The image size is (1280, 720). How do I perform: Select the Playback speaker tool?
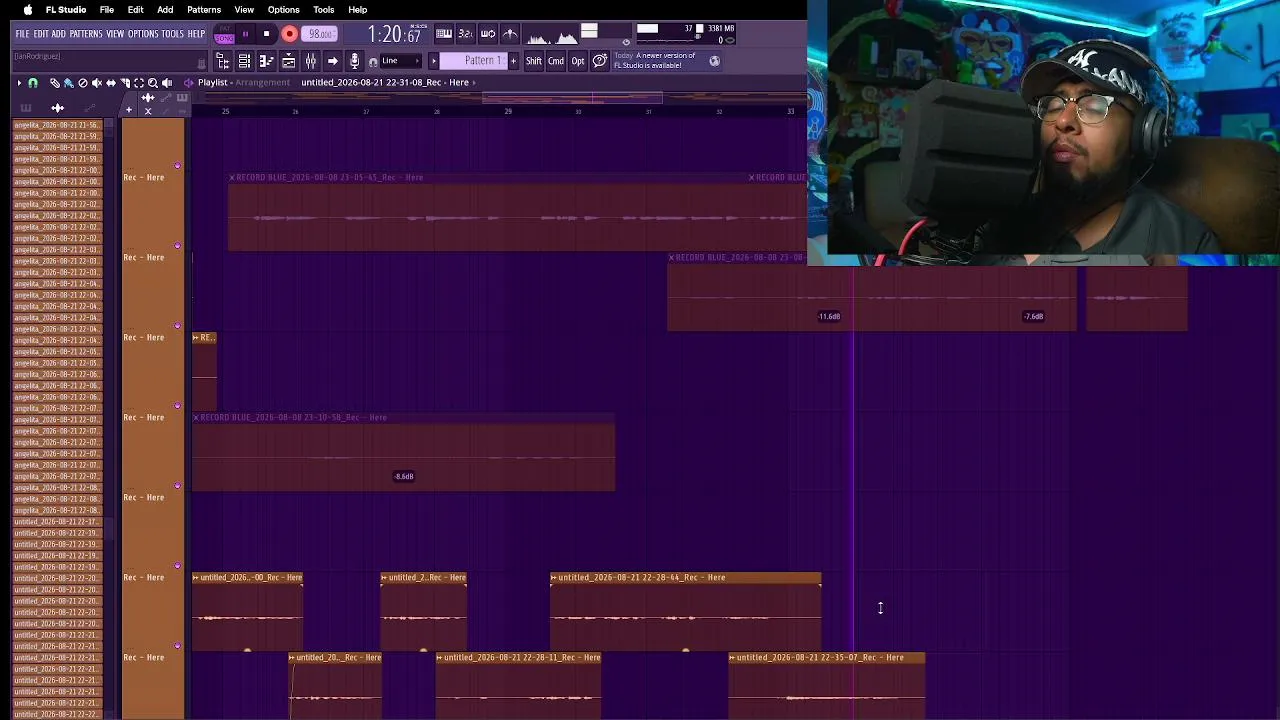coord(167,83)
